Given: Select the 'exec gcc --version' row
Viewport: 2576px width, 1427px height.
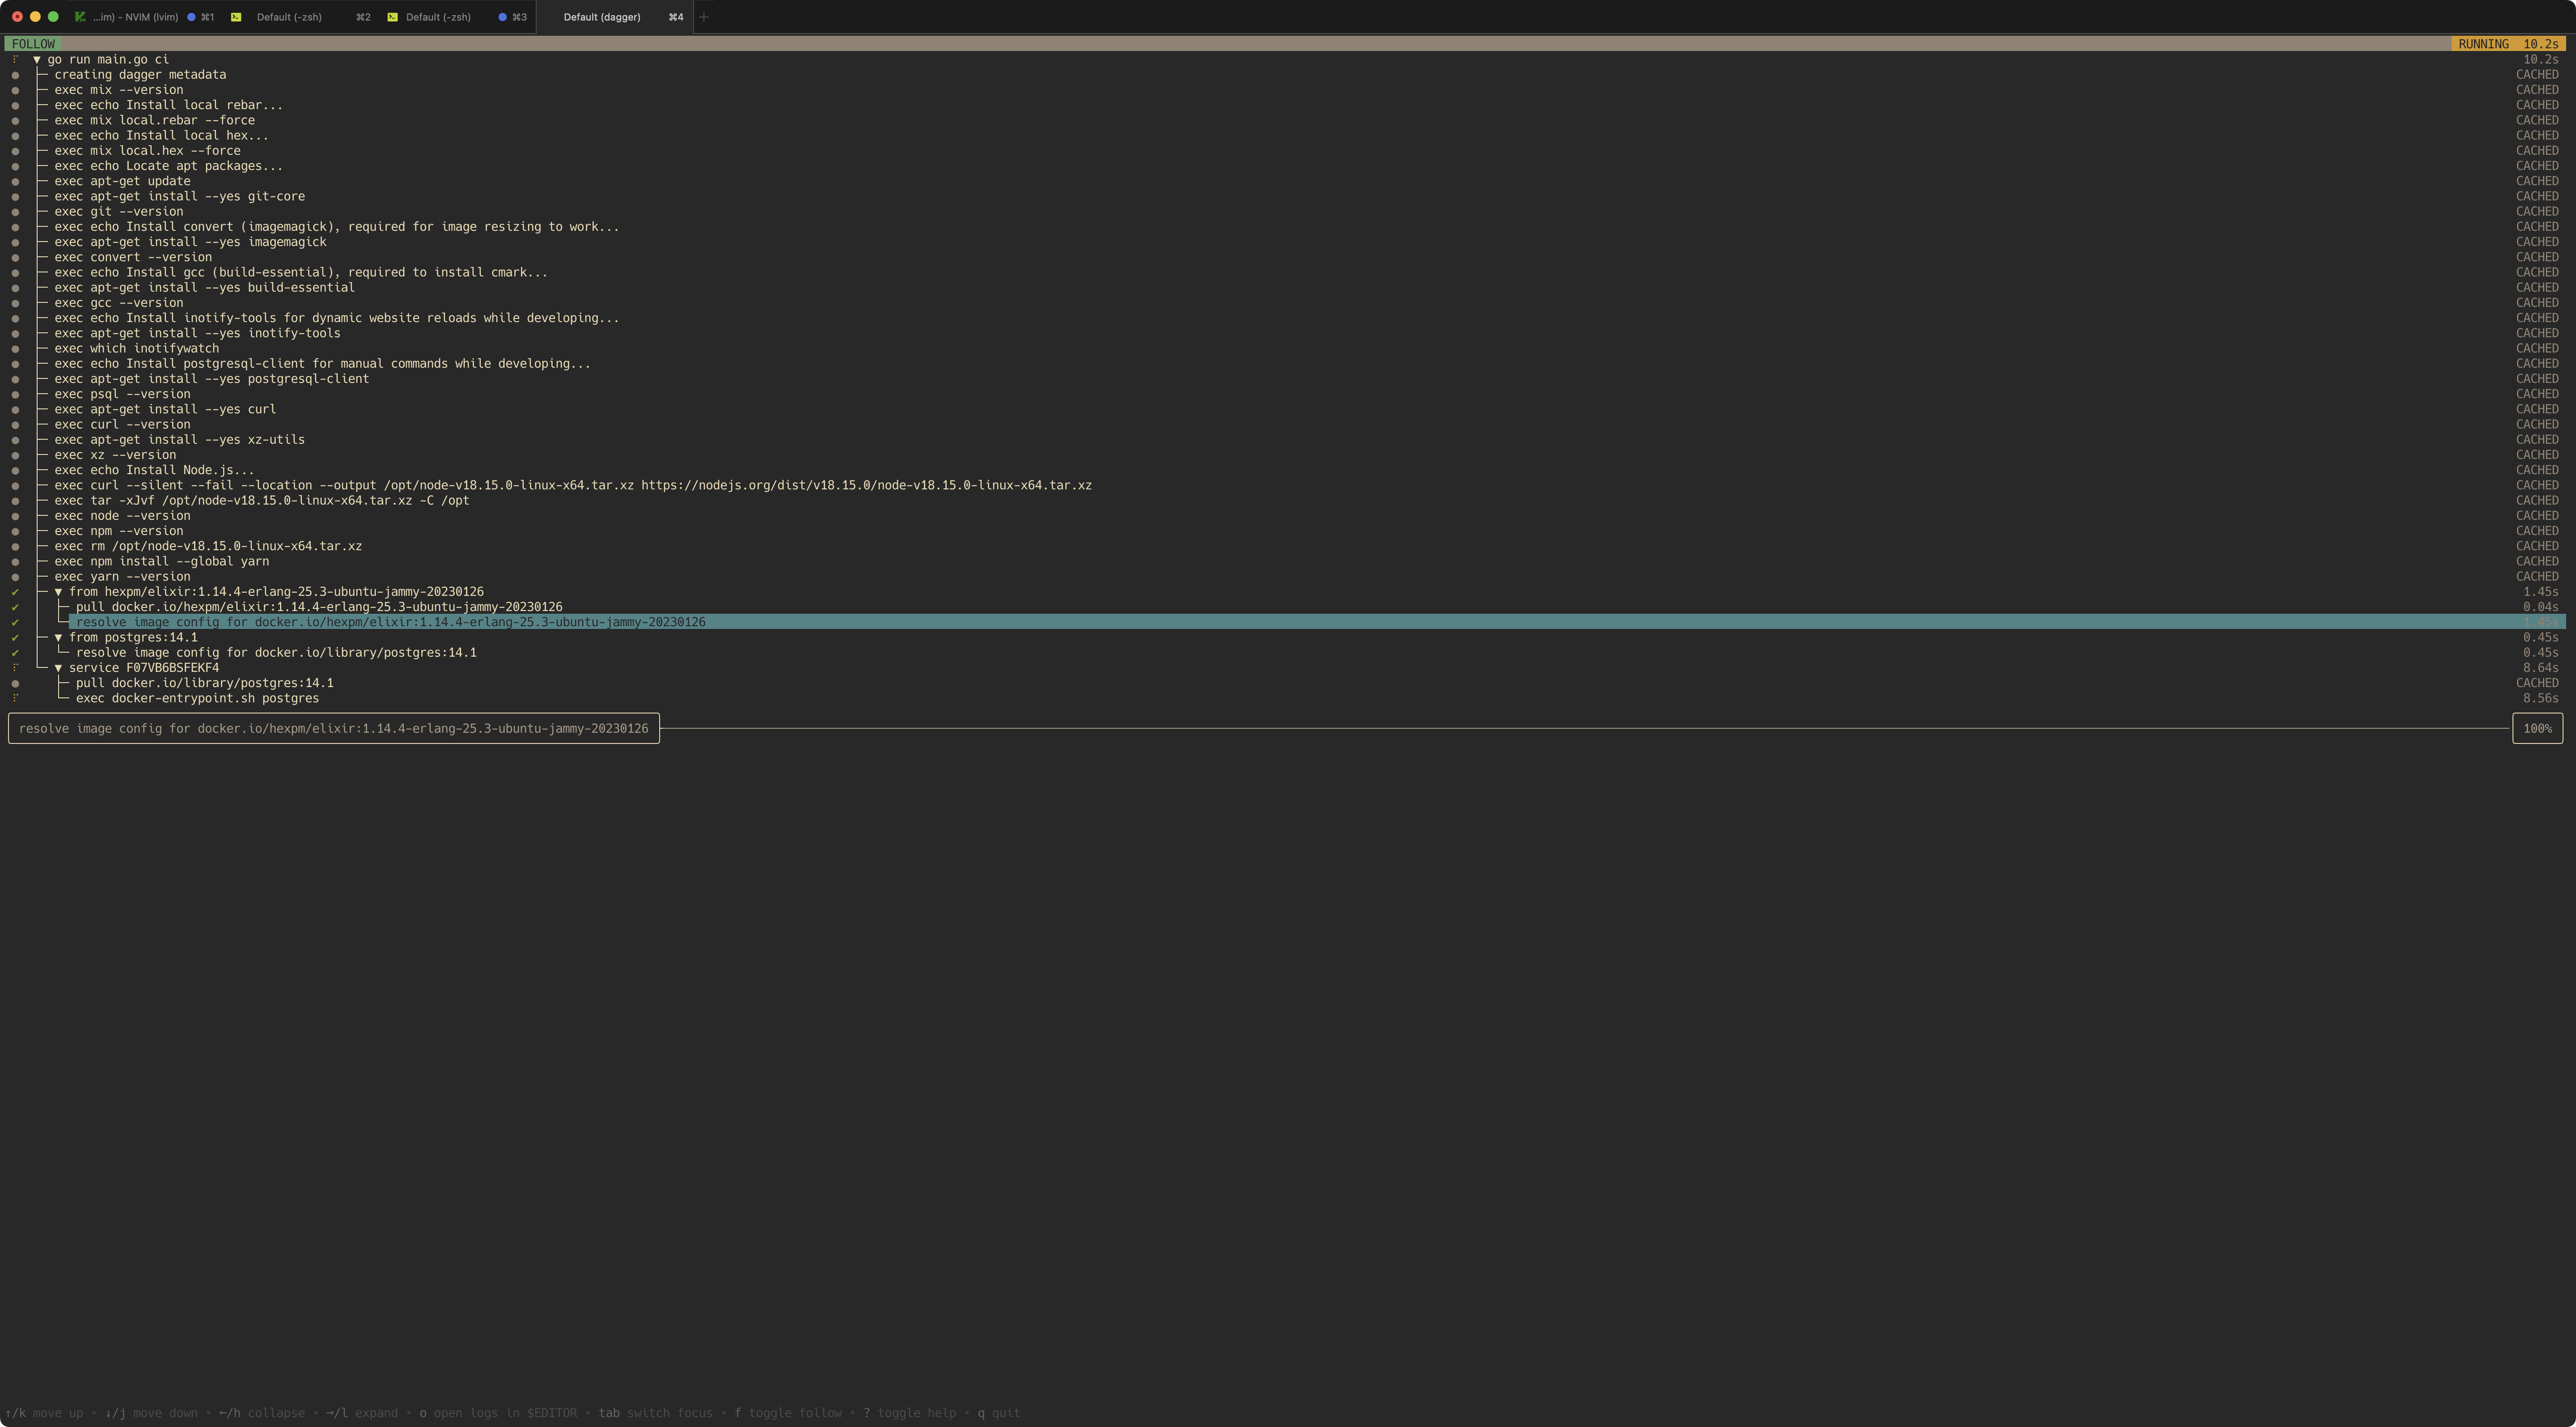Looking at the screenshot, I should pyautogui.click(x=1285, y=303).
